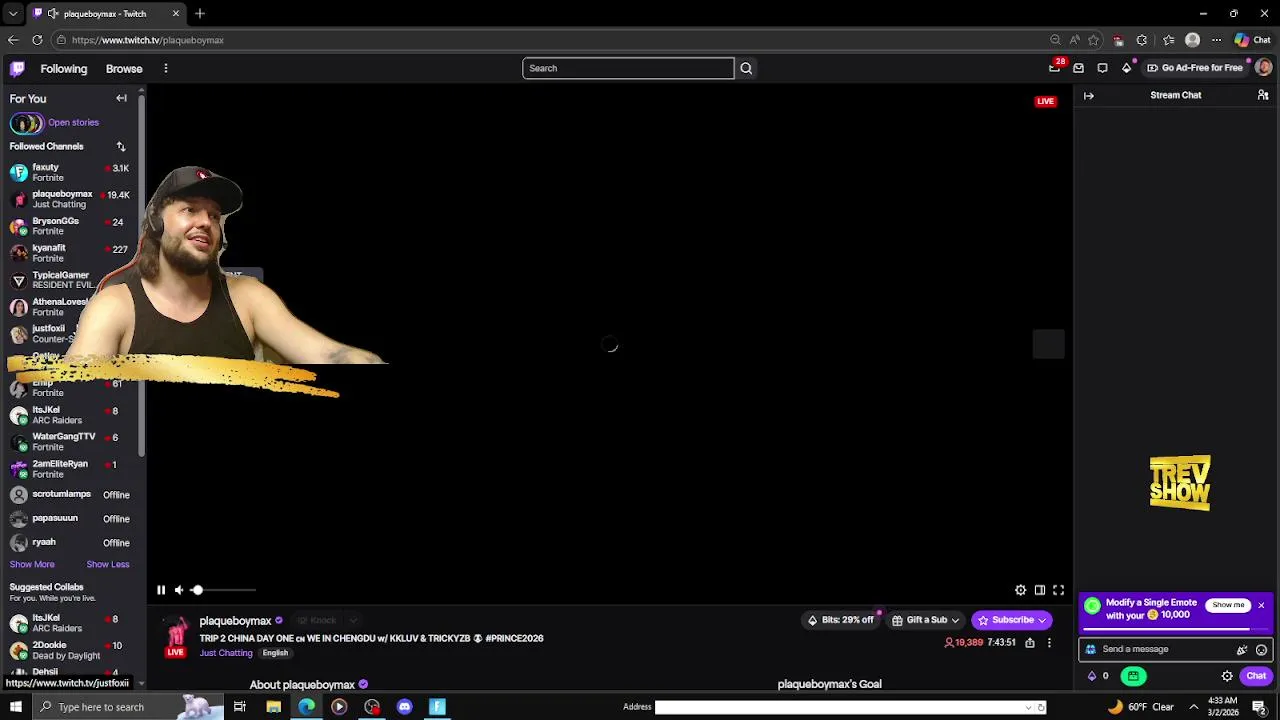Open the Twitch inbox icon
The width and height of the screenshot is (1280, 720).
coord(1079,68)
